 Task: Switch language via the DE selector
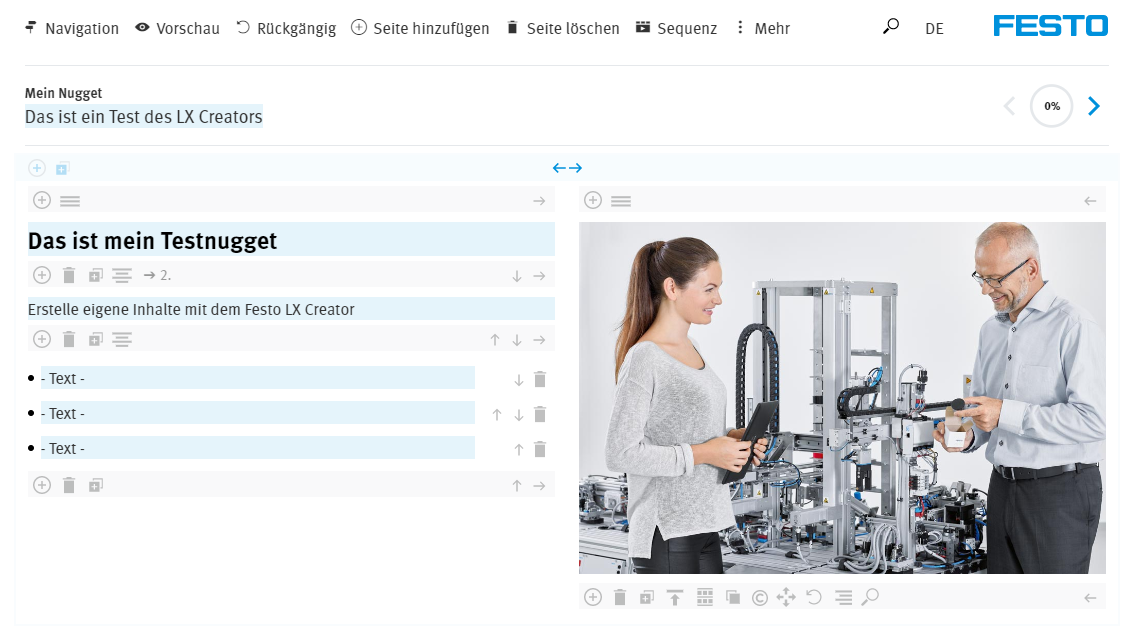point(934,28)
